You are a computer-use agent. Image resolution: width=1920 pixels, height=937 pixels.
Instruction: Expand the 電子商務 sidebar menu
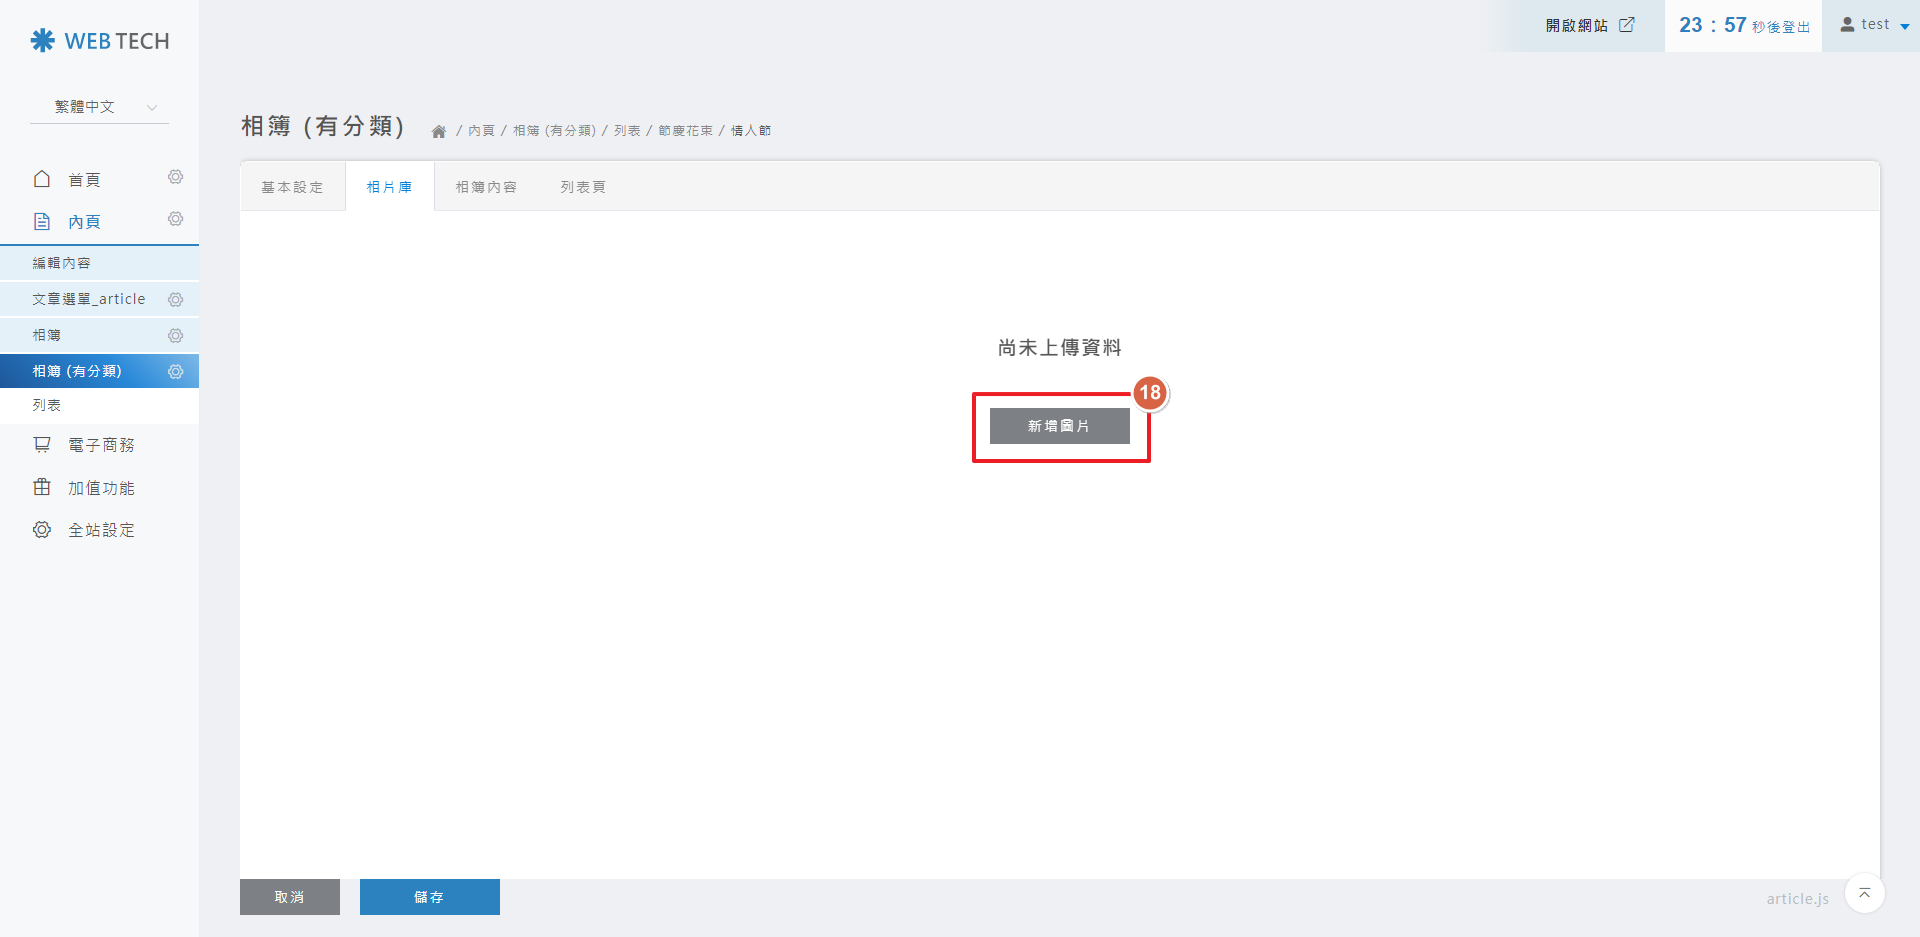[x=100, y=445]
